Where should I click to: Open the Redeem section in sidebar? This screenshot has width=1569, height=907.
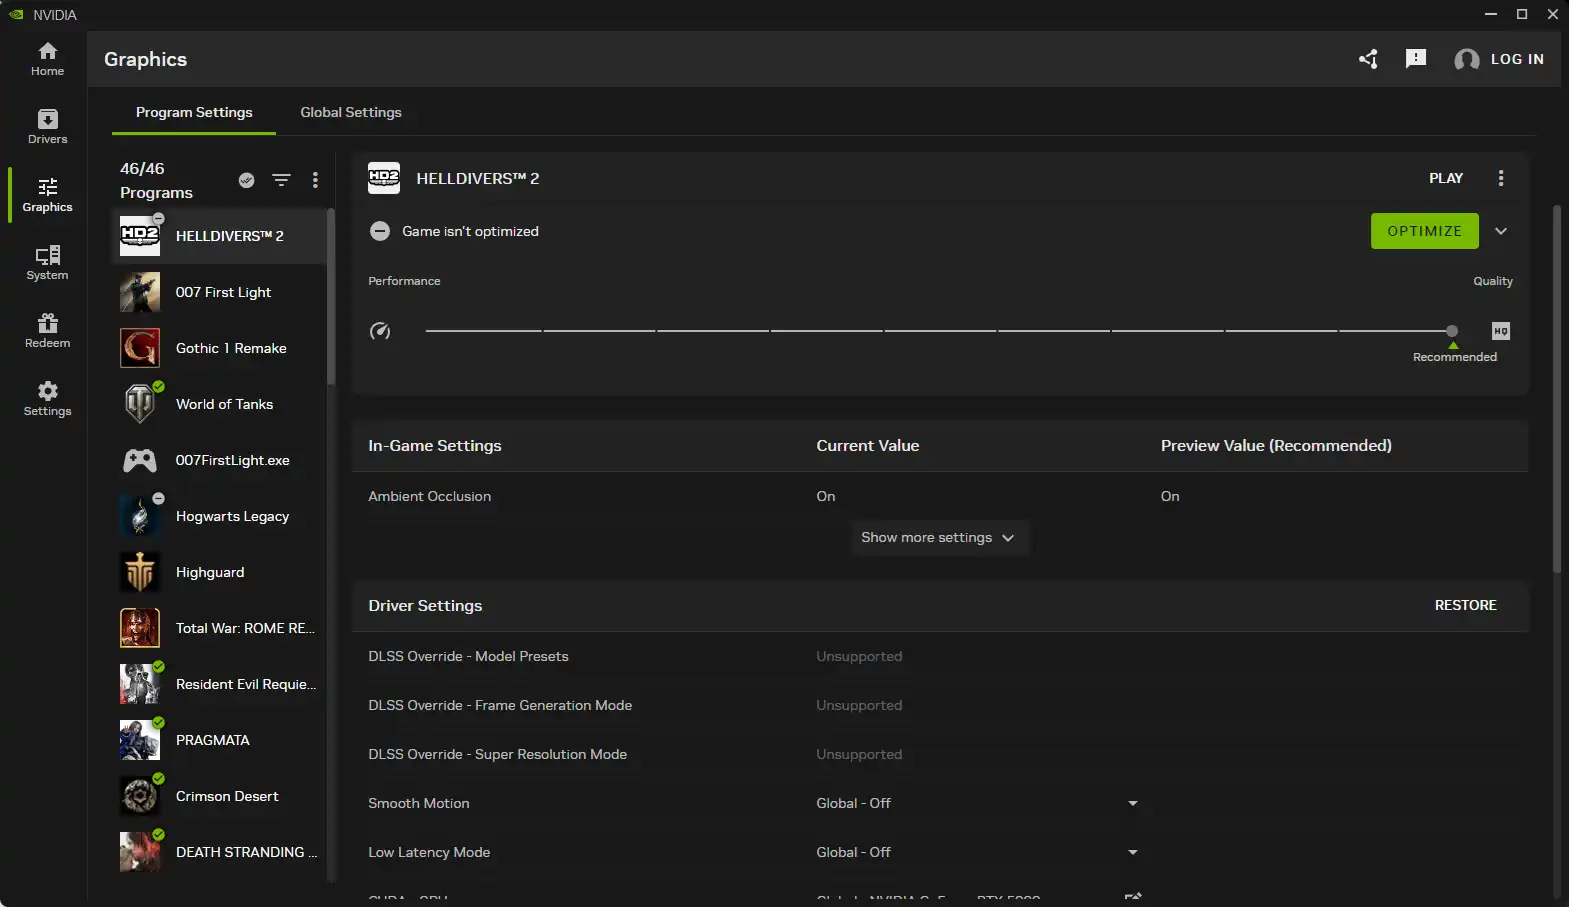click(x=47, y=331)
